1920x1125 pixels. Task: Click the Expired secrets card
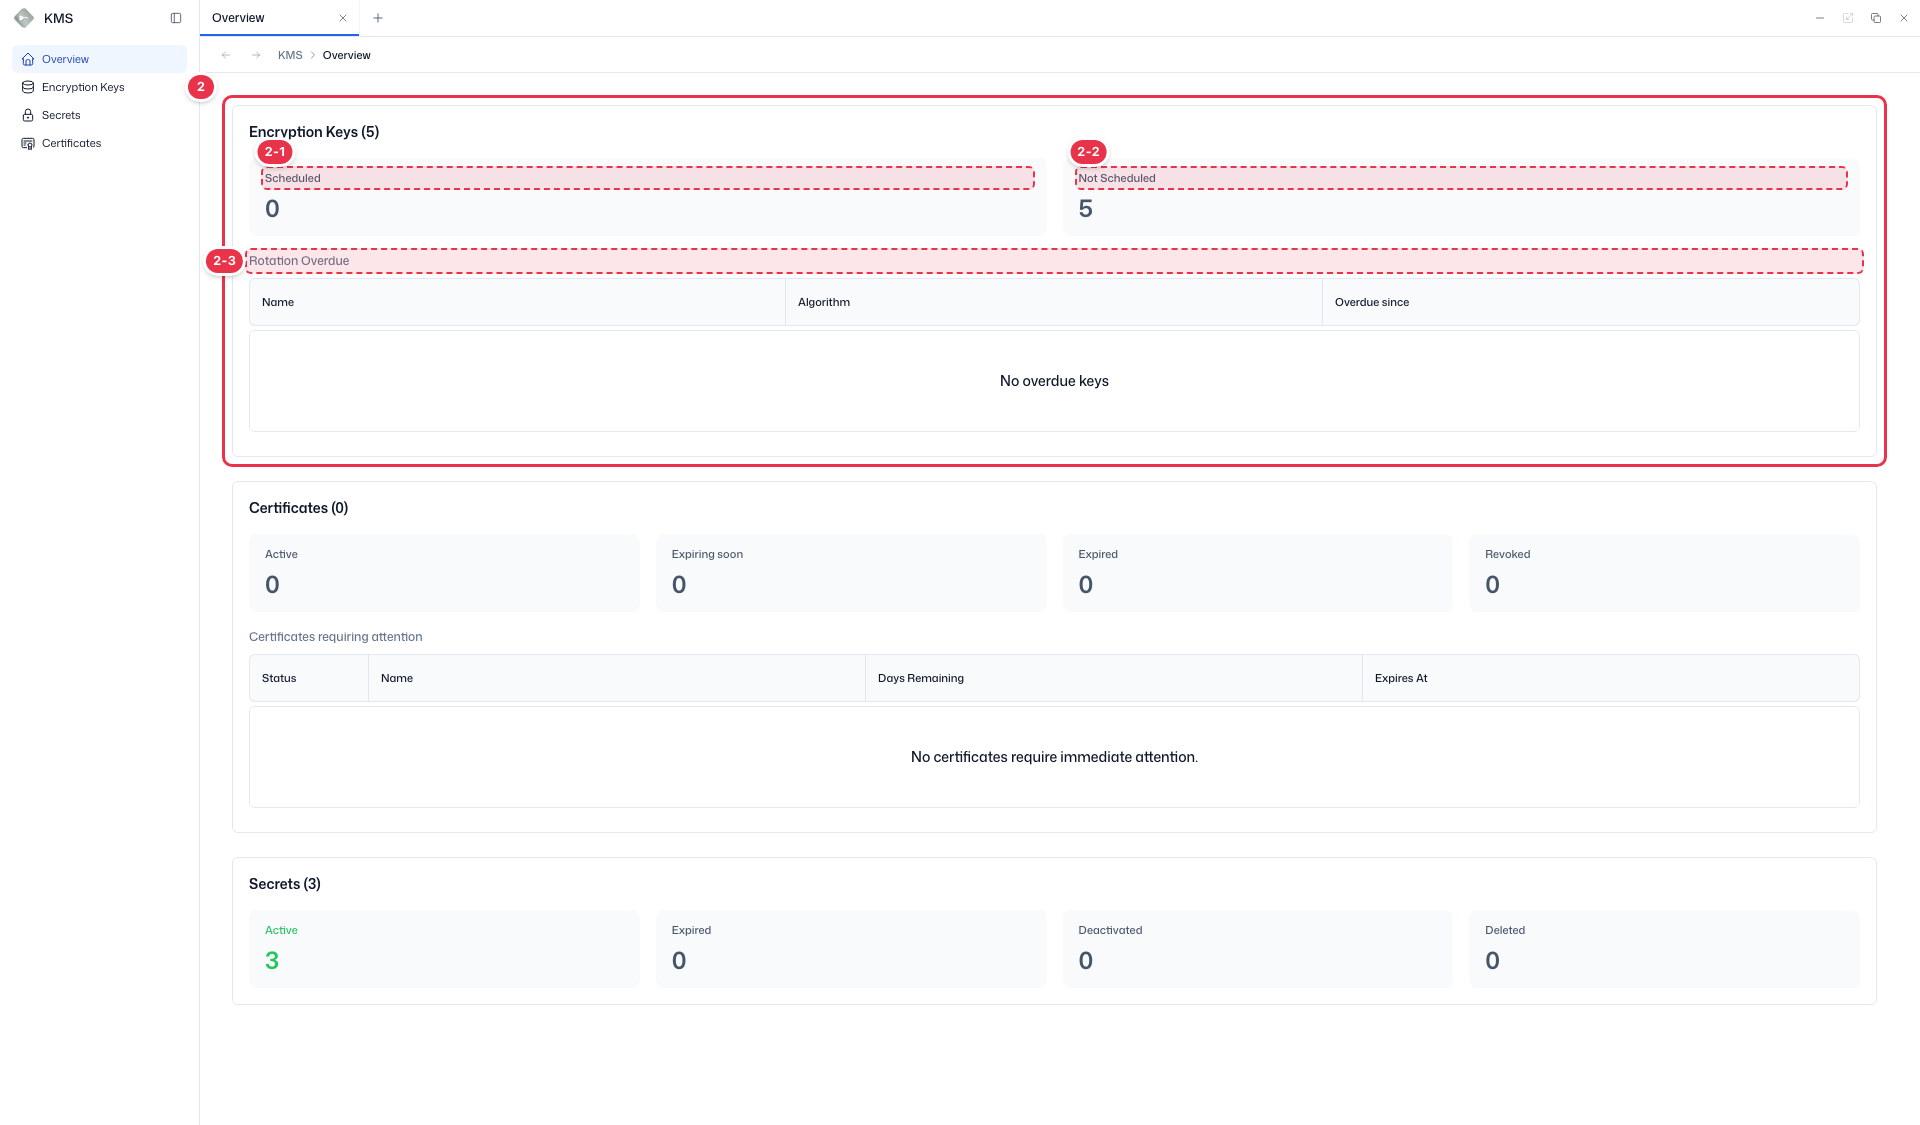point(851,949)
